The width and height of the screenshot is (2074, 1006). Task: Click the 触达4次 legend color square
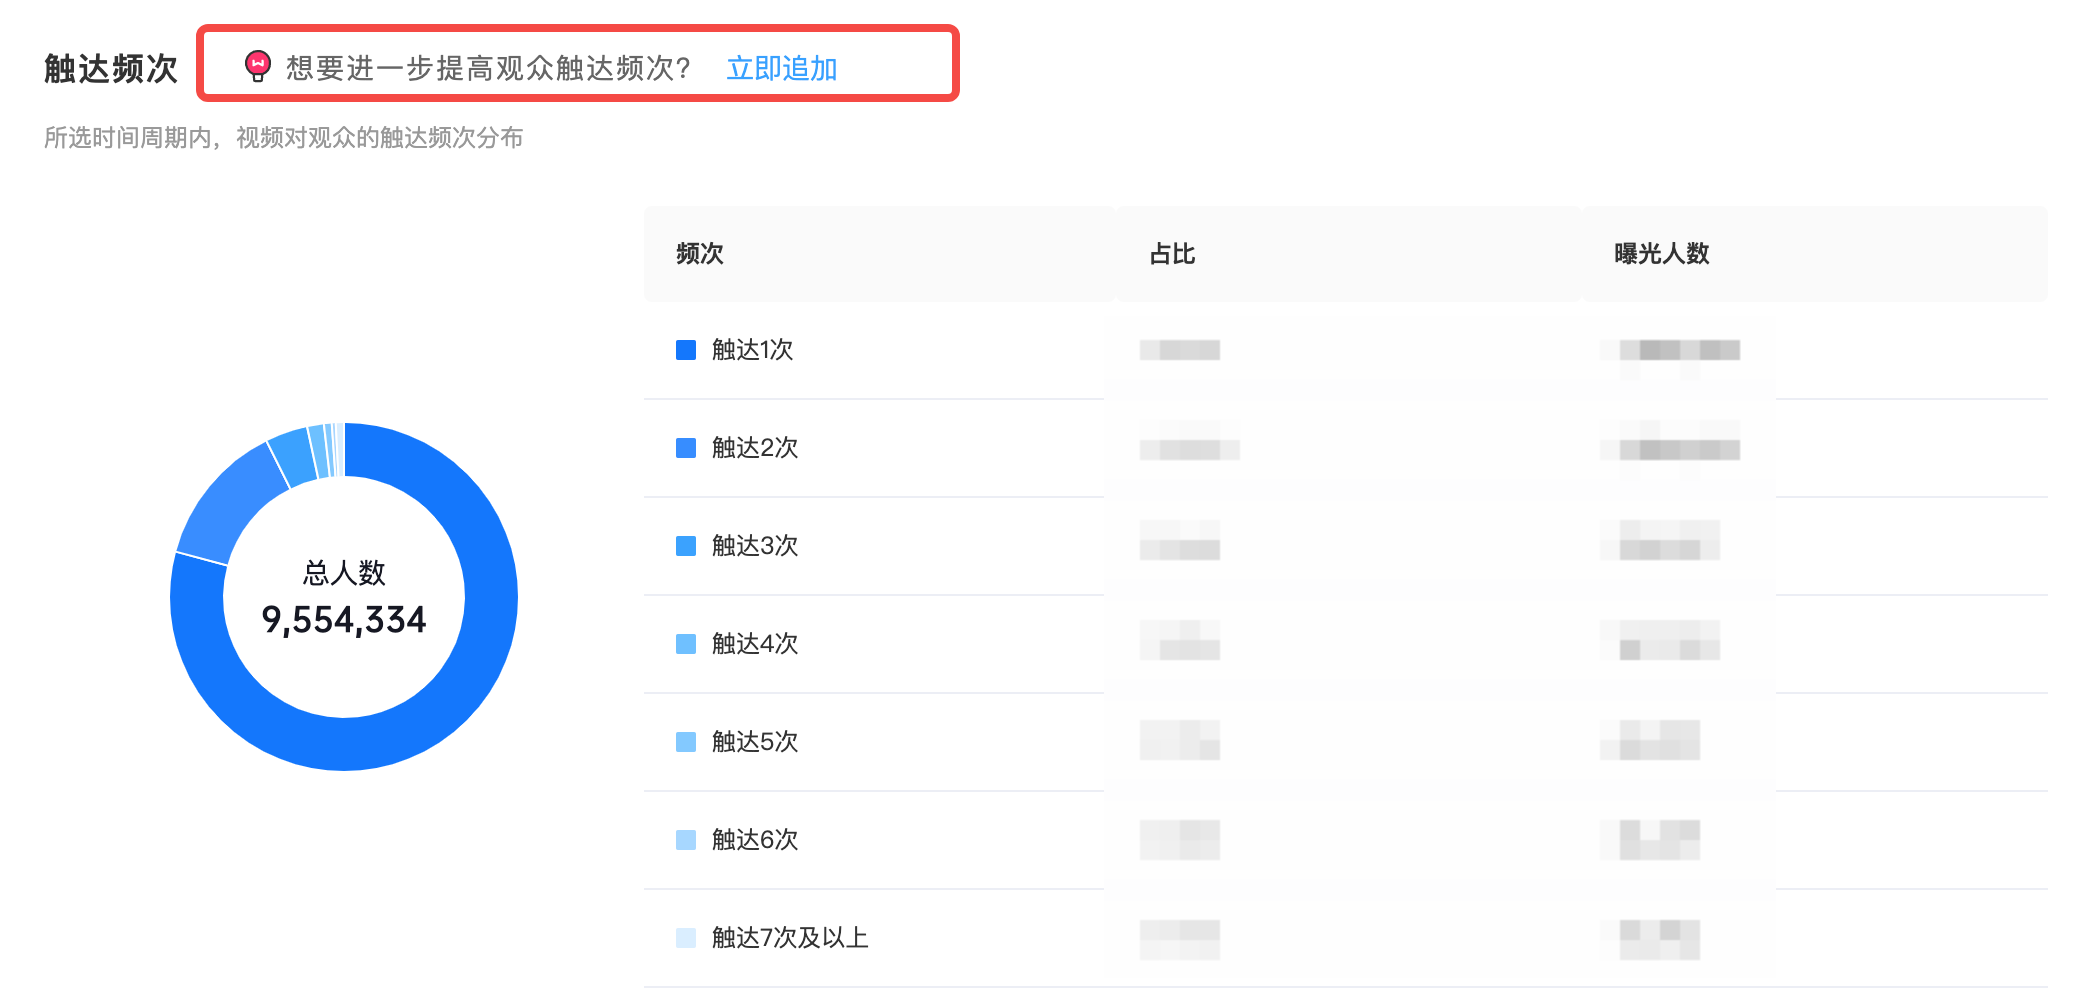click(x=686, y=644)
